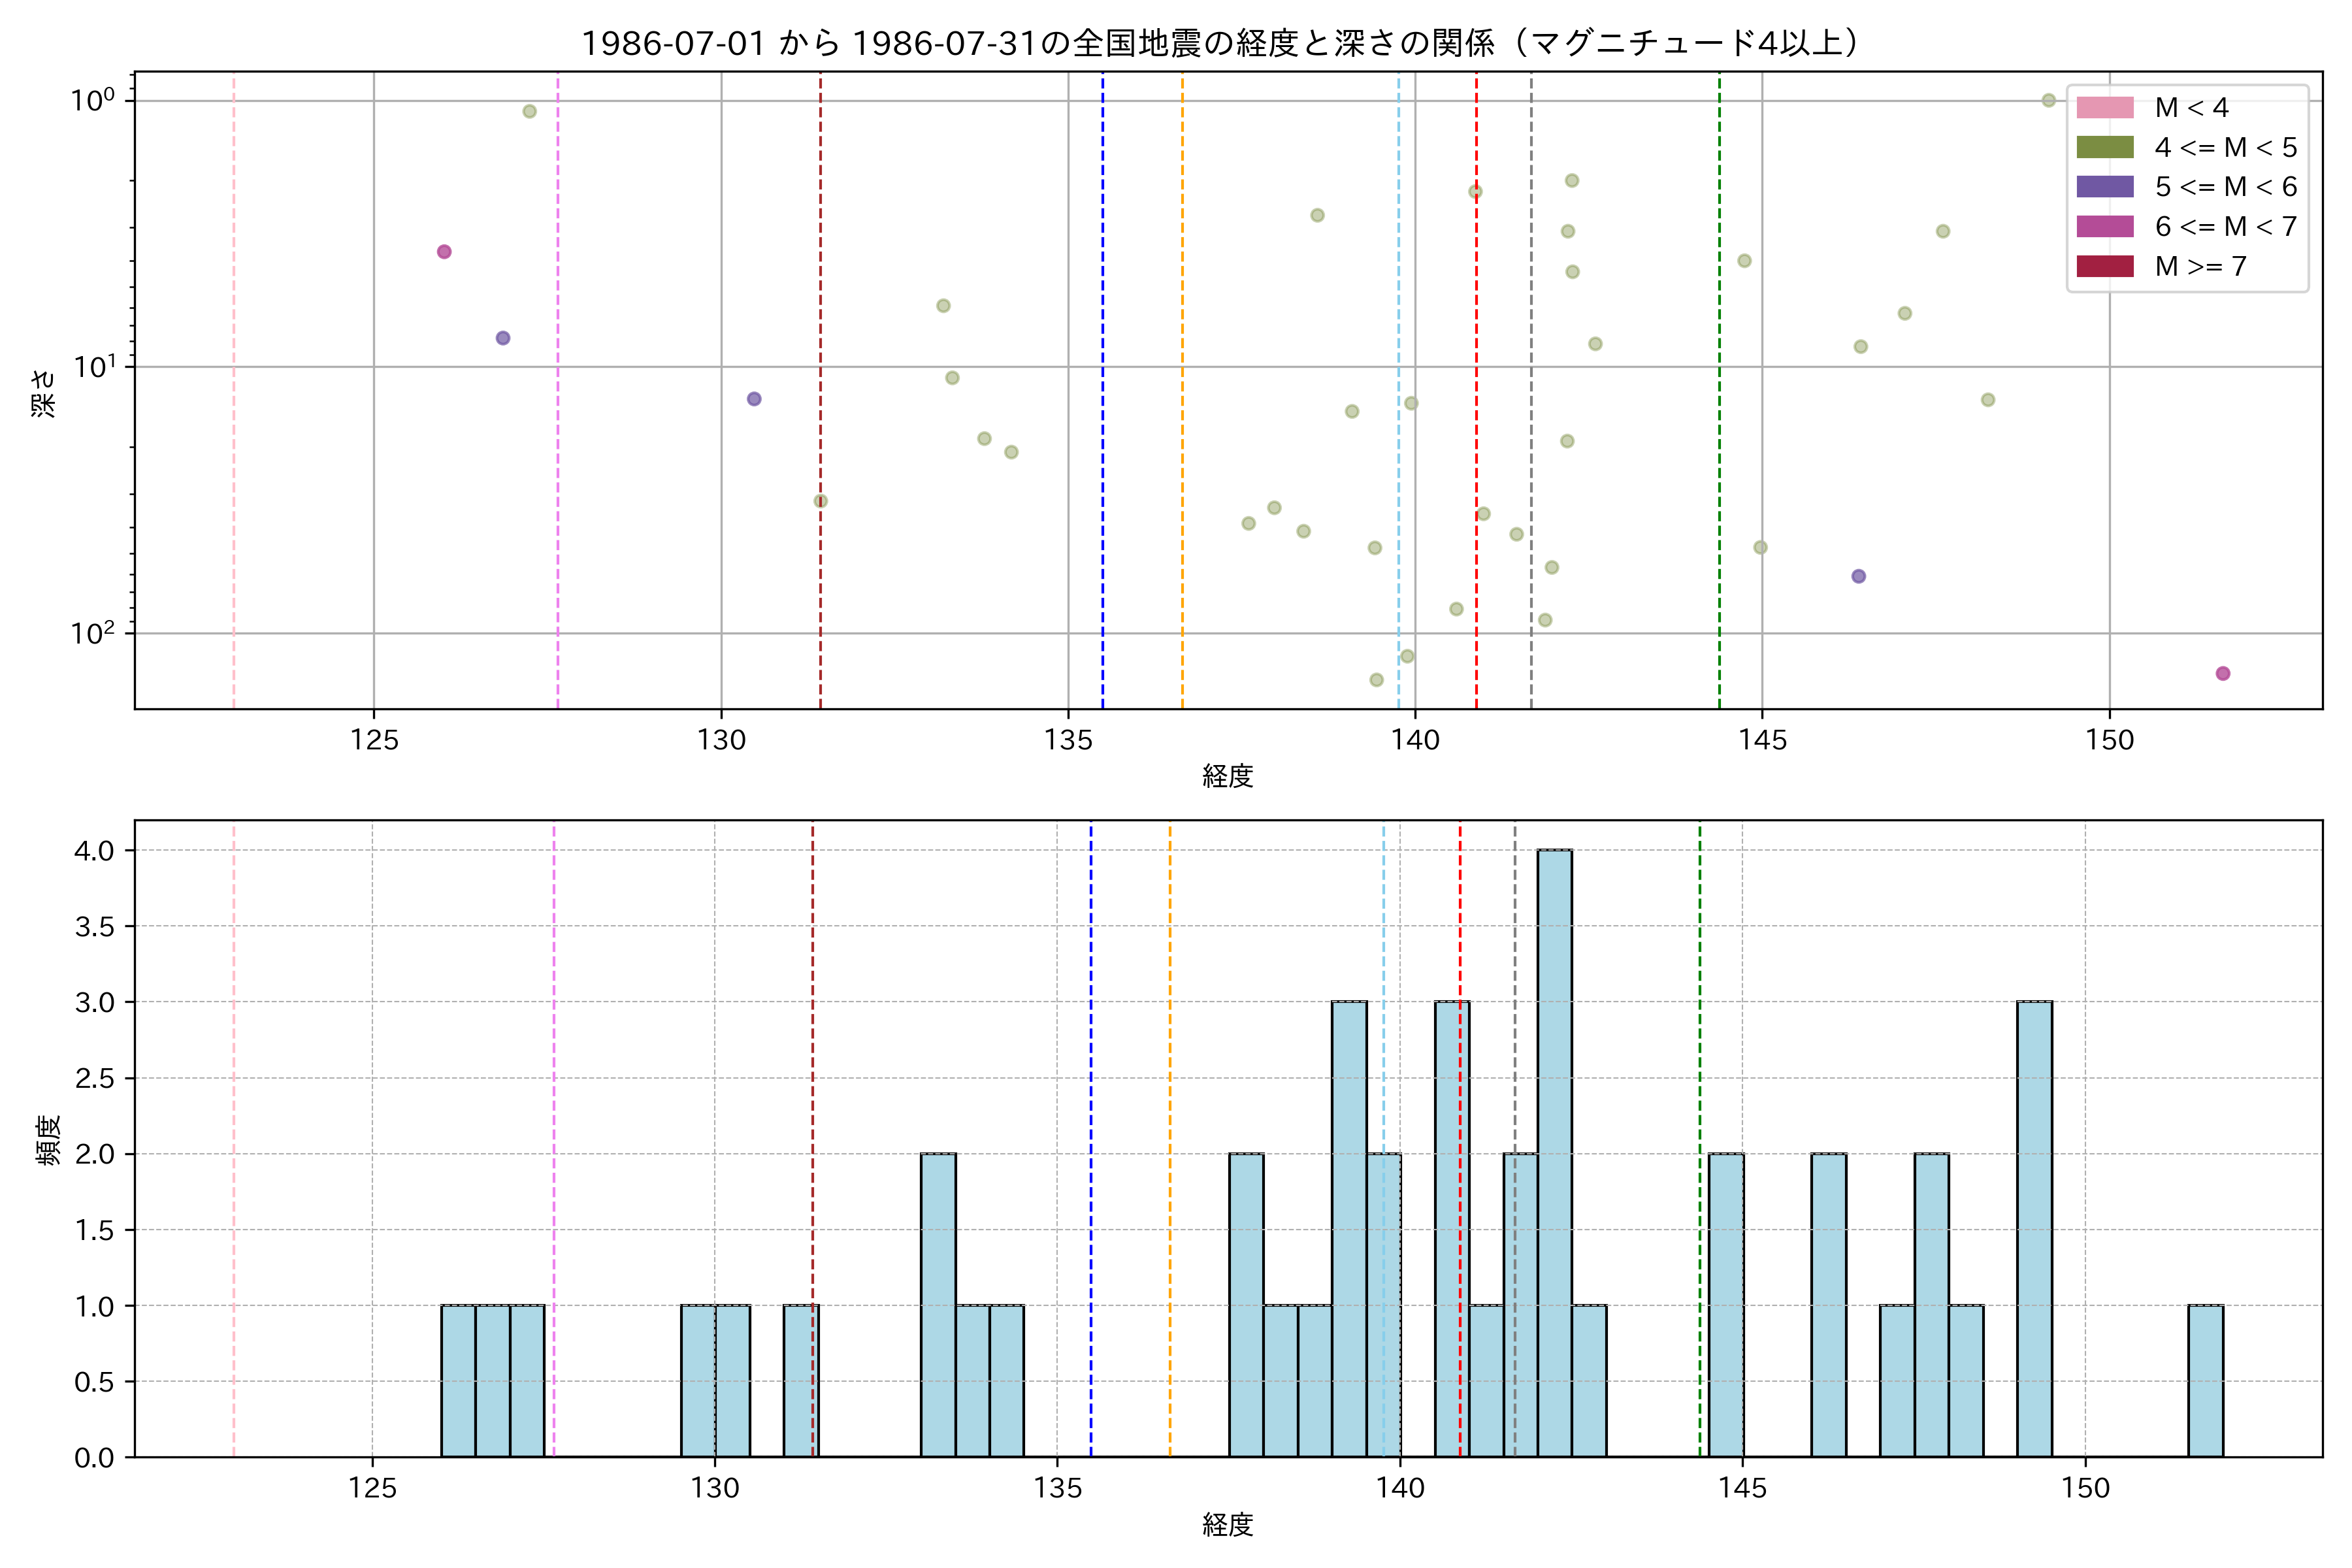Click the 頻度 y-axis label of the histogram
Screen dimensions: 2352x1568
(48, 1140)
